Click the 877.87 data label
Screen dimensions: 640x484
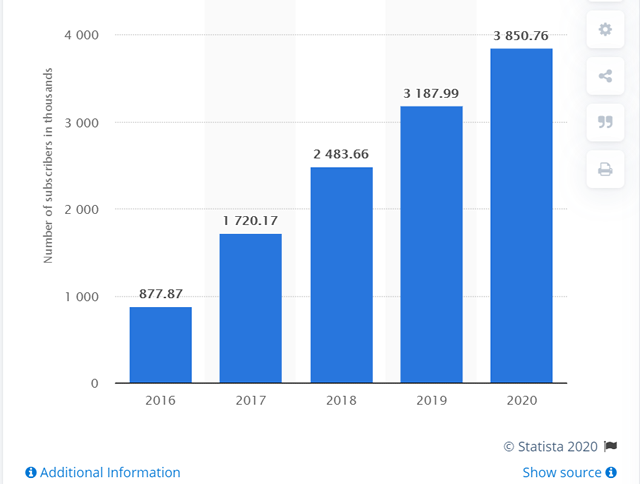pos(160,295)
